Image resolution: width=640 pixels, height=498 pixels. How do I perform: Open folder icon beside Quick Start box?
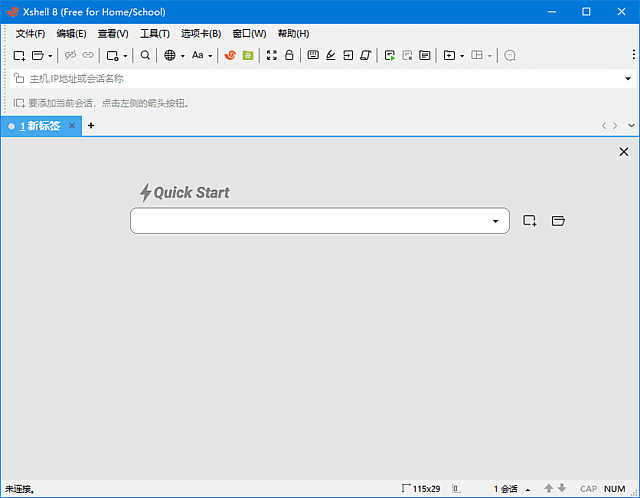click(x=558, y=221)
